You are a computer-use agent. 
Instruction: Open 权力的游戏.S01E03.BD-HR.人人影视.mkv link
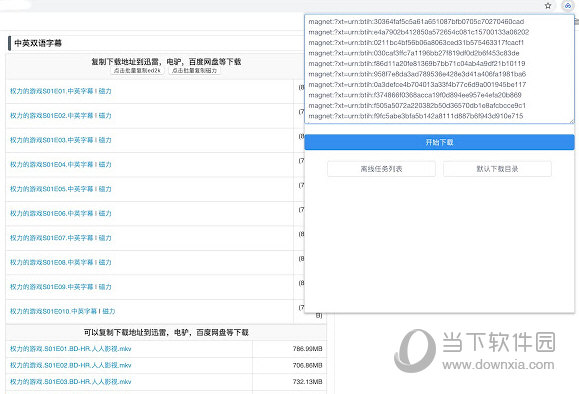[x=71, y=381]
